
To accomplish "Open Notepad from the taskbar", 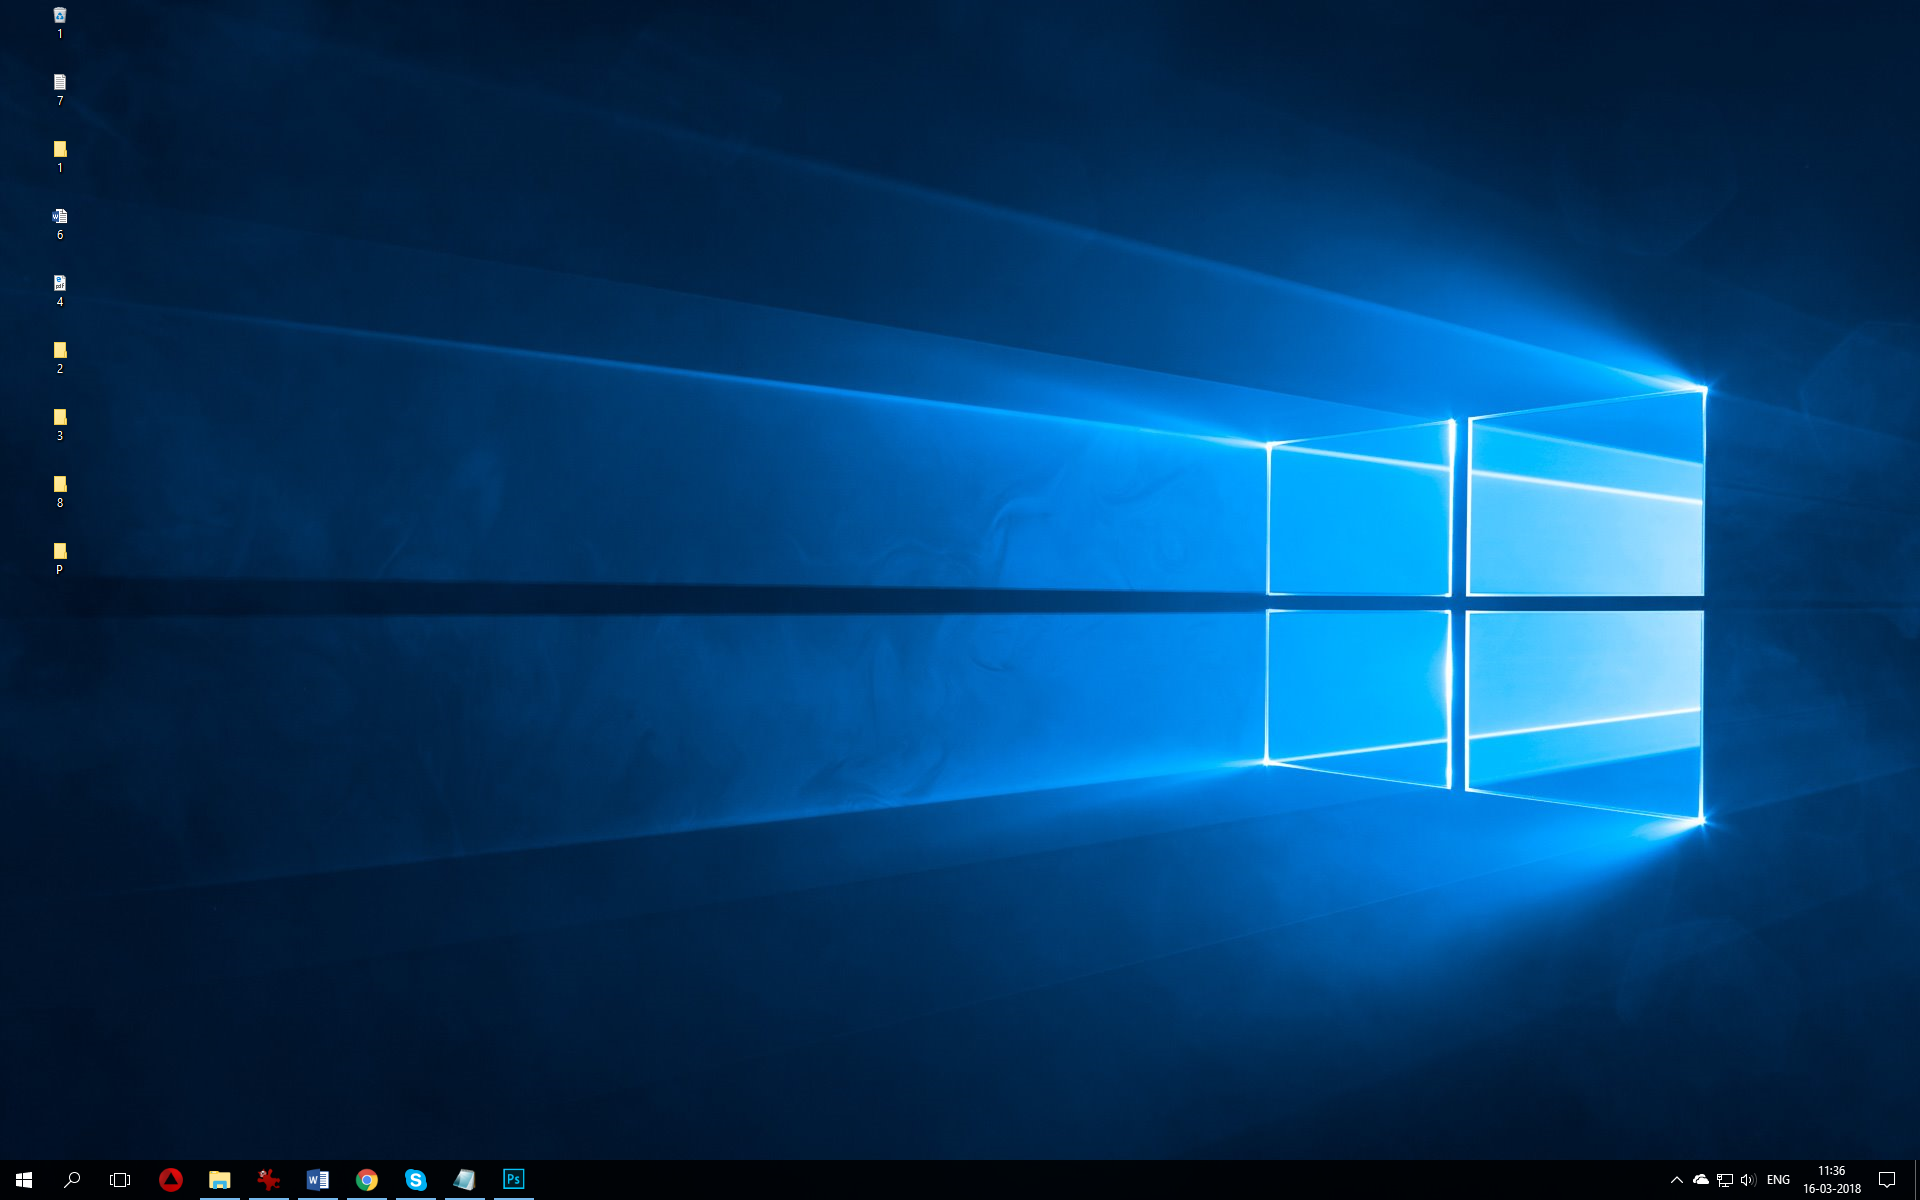I will coord(465,1180).
